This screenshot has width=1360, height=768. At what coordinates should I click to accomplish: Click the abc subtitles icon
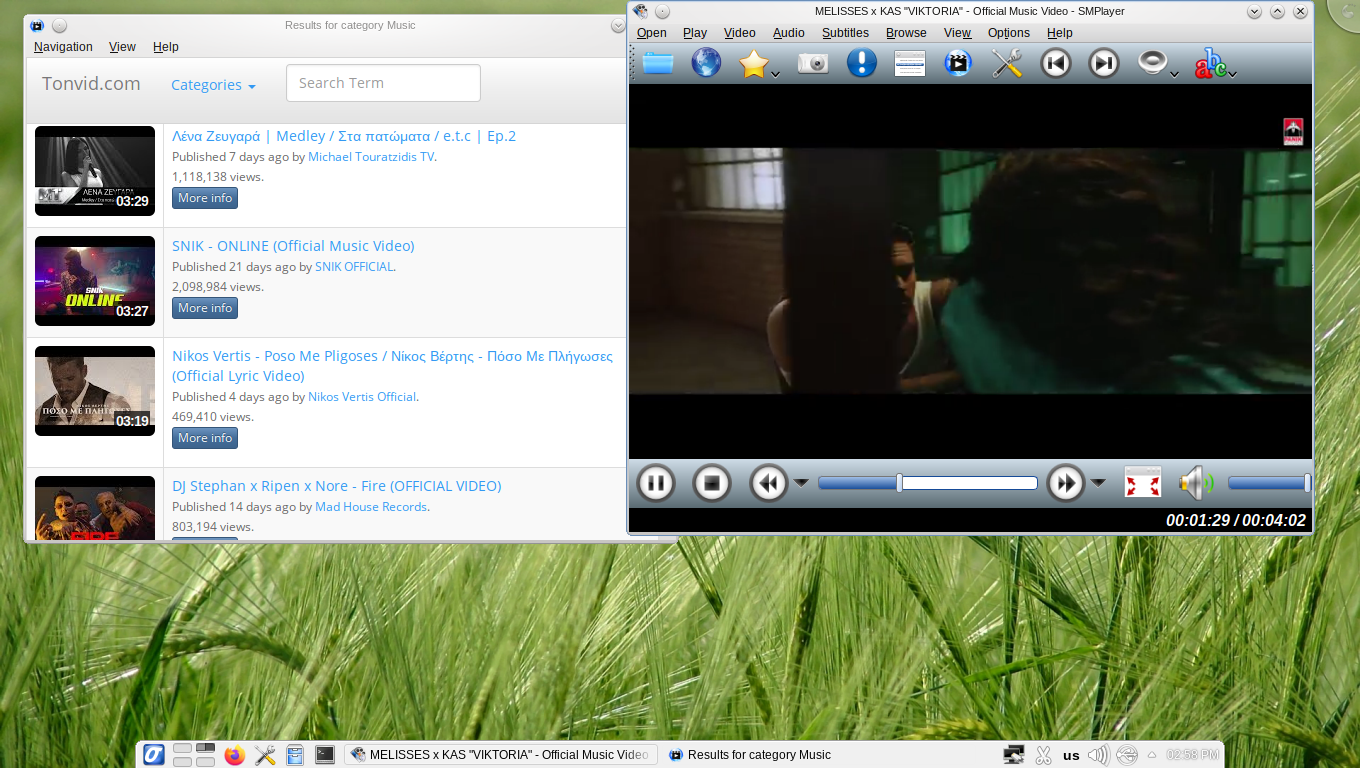[1210, 63]
